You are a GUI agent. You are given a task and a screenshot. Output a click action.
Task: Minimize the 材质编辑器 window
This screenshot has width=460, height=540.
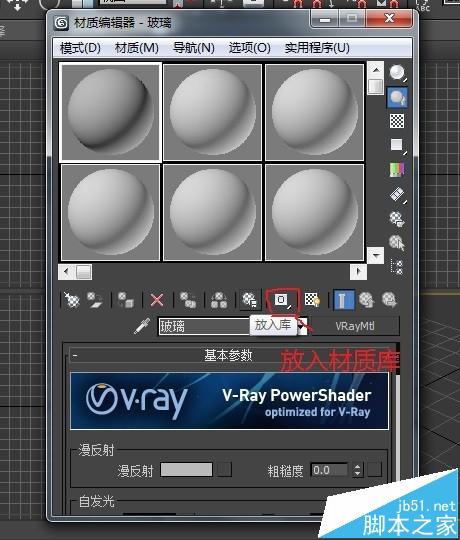[x=325, y=19]
